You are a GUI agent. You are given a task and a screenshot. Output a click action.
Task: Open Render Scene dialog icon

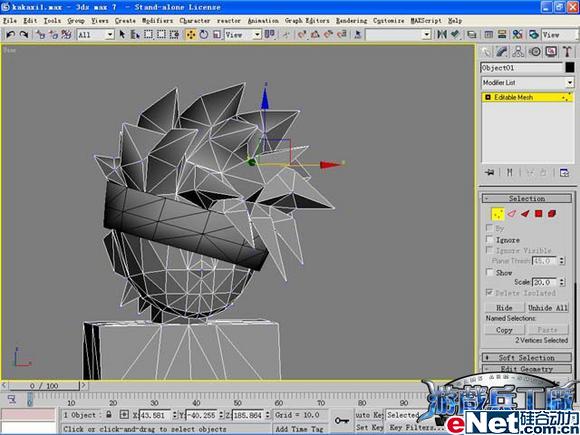point(533,34)
